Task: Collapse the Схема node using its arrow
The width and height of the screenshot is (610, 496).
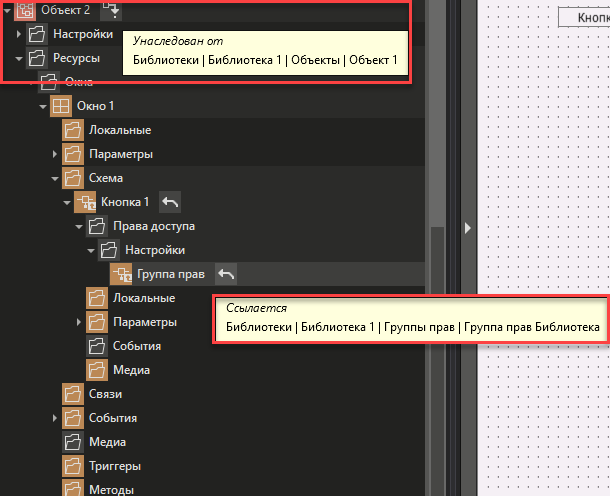Action: pos(56,178)
